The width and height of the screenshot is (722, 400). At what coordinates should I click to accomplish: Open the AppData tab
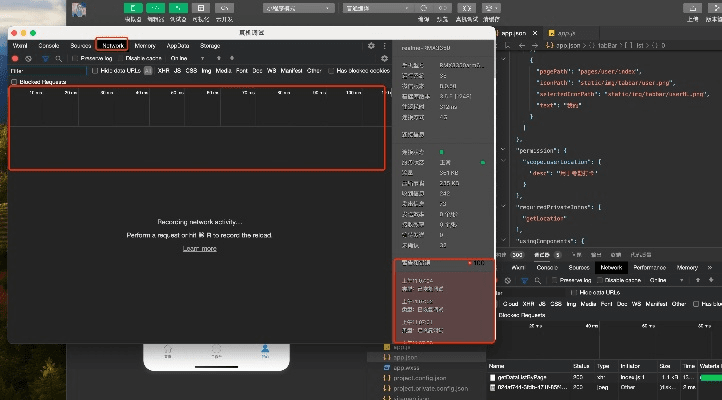(177, 45)
